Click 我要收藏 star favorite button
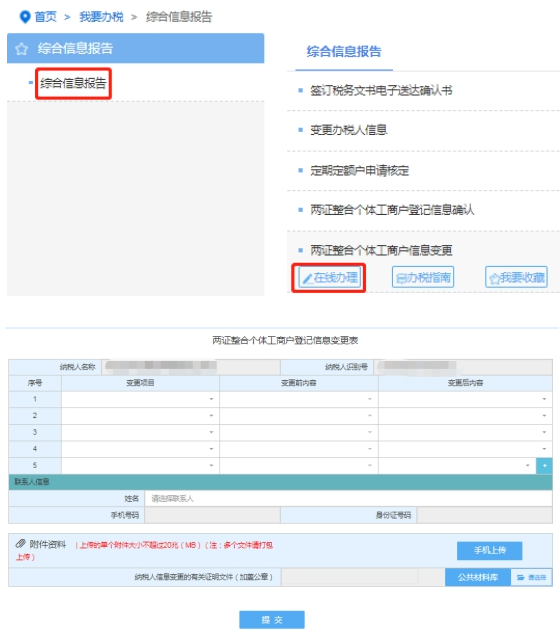Screen dimensions: 560x637 pyautogui.click(x=516, y=277)
